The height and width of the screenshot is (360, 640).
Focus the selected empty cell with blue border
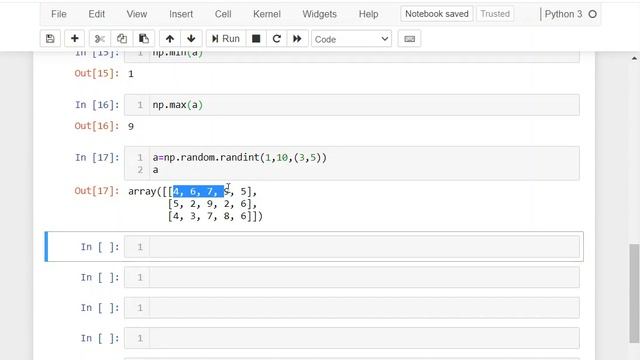click(351, 247)
